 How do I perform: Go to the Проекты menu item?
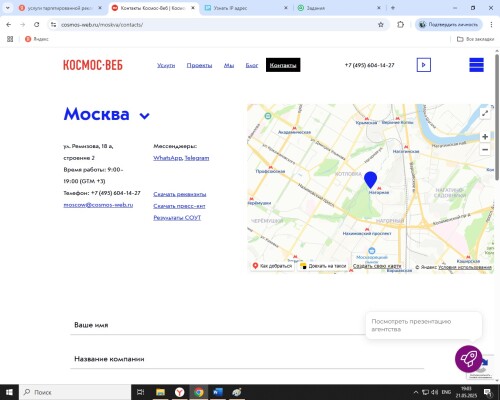click(199, 65)
